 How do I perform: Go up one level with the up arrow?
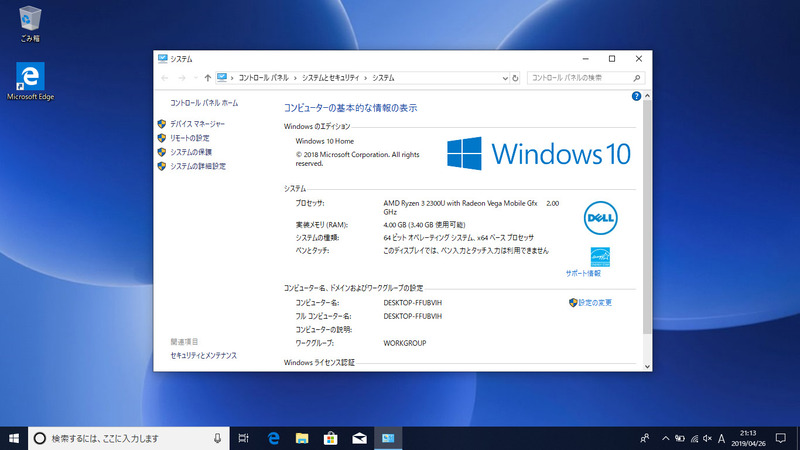click(208, 78)
